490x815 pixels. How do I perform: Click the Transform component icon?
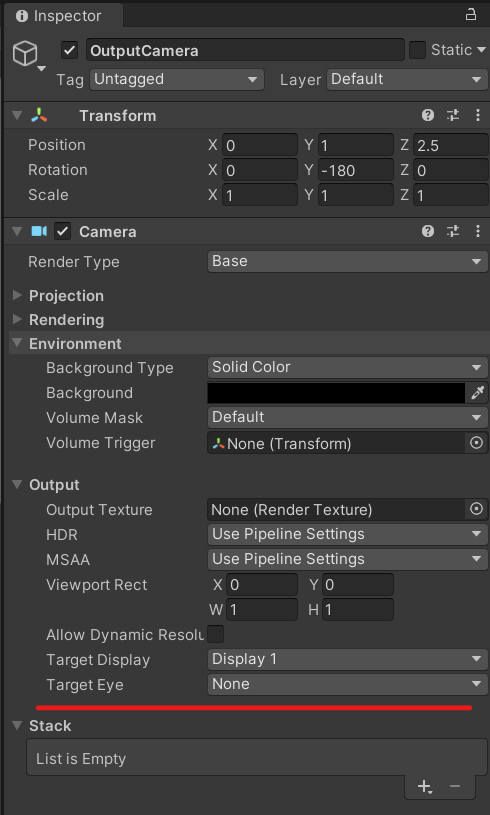(x=39, y=115)
